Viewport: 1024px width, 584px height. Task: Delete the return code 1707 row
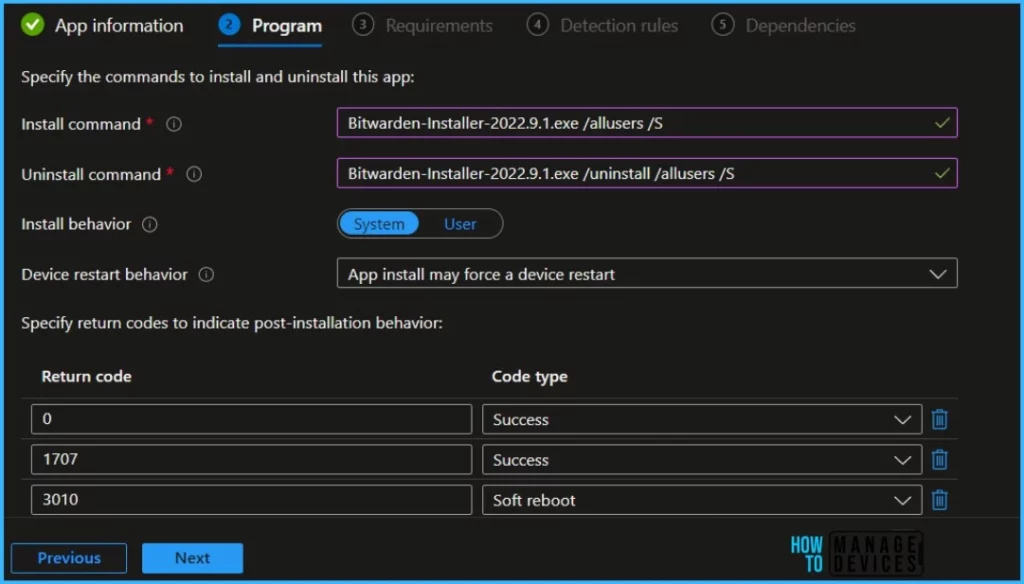click(939, 460)
